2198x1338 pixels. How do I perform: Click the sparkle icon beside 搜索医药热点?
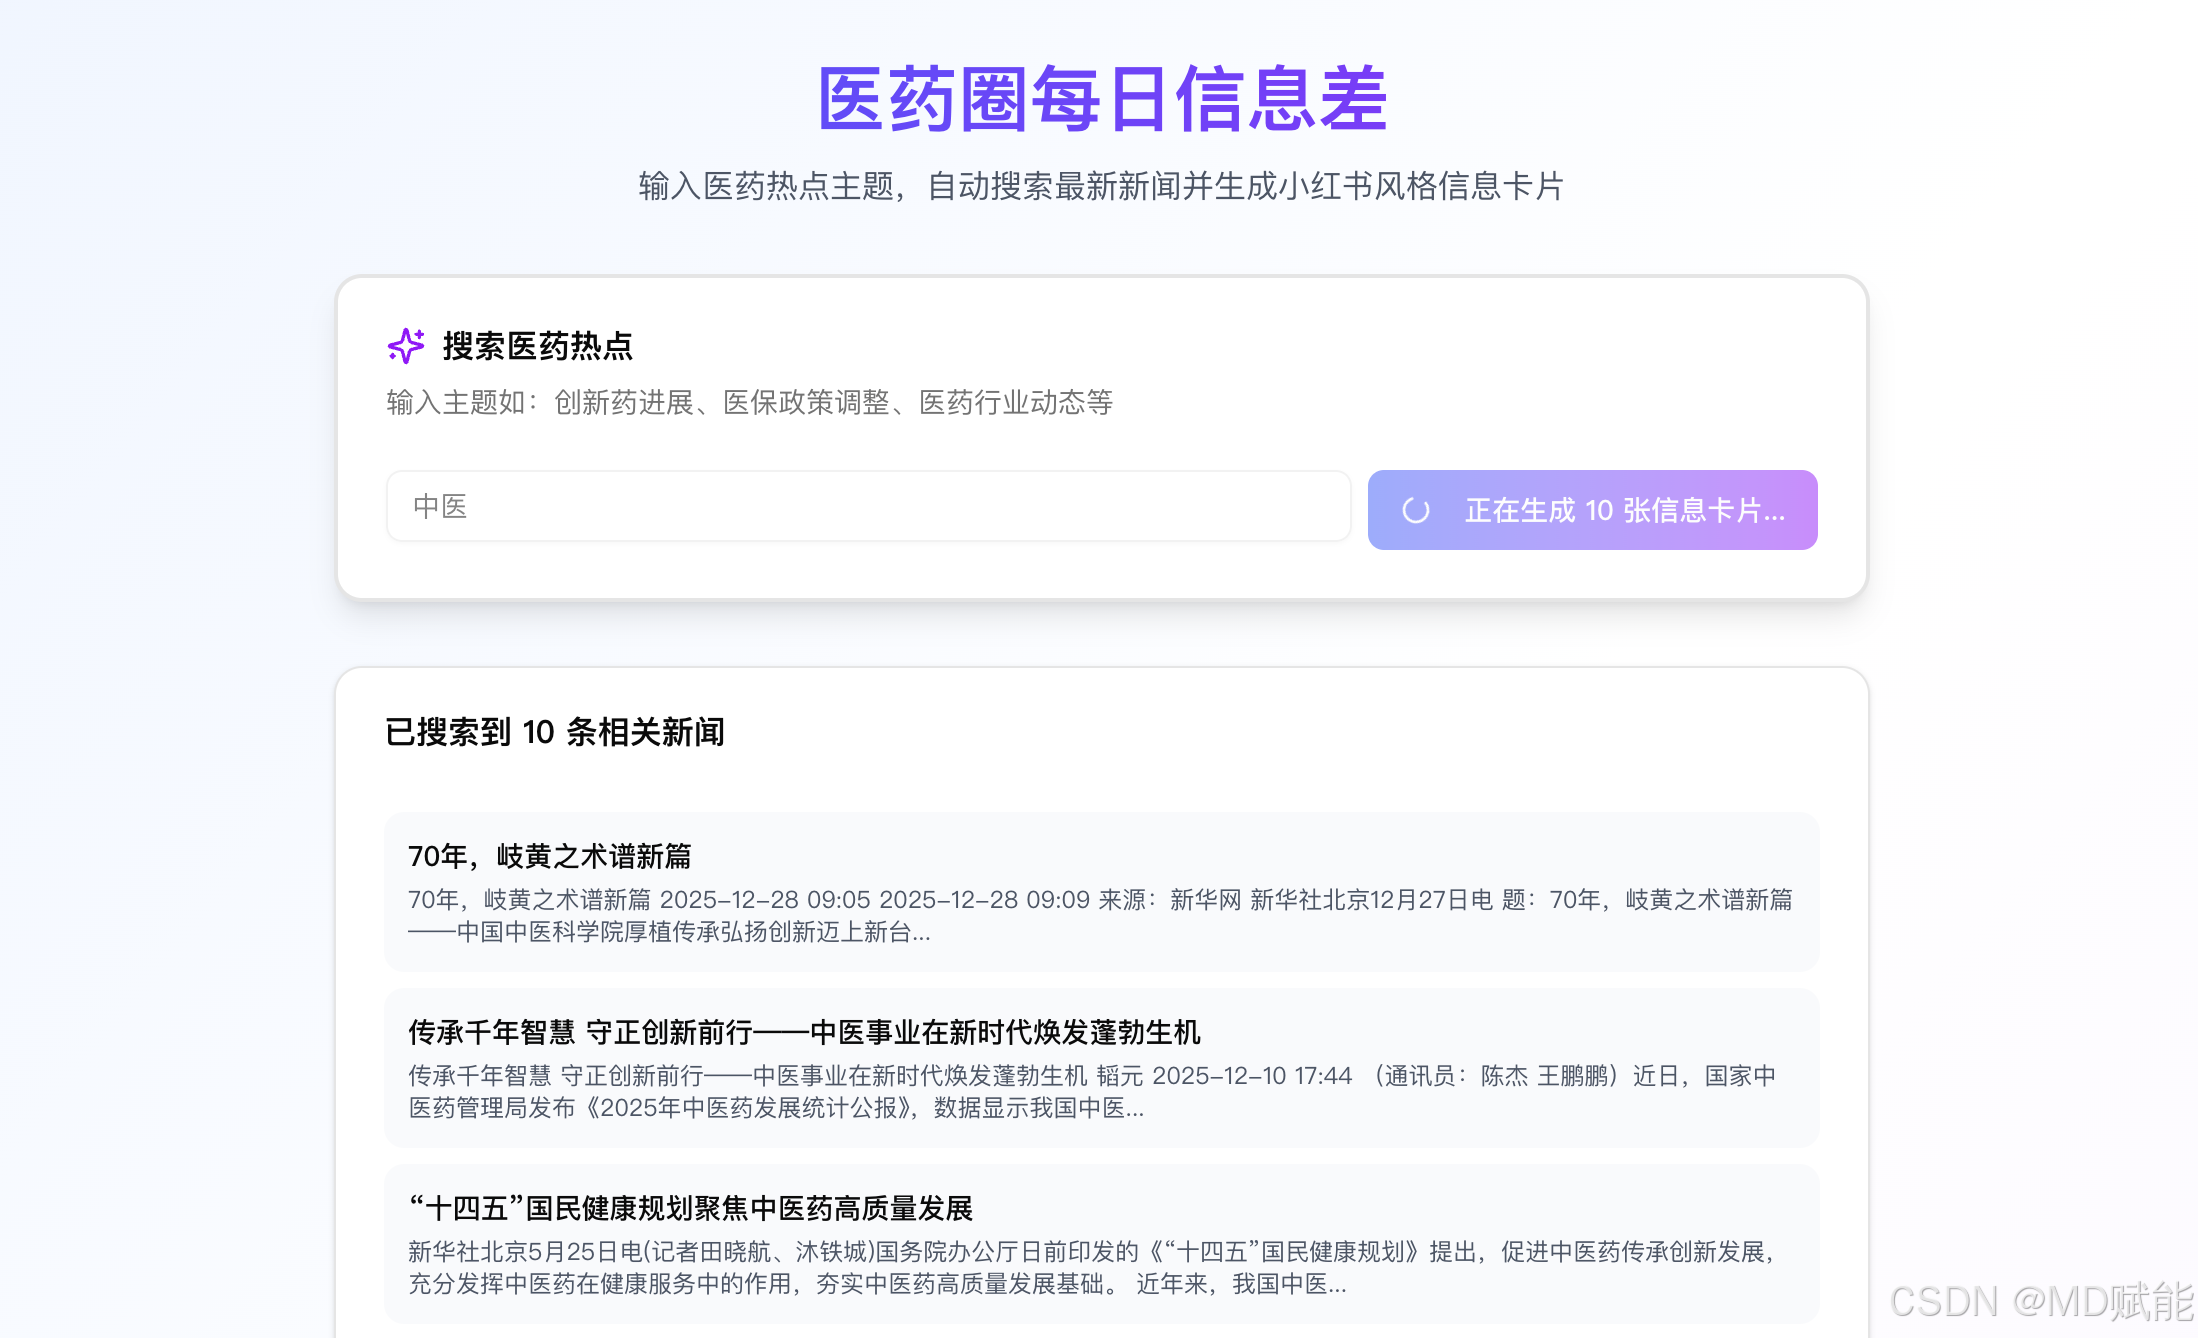pos(406,346)
